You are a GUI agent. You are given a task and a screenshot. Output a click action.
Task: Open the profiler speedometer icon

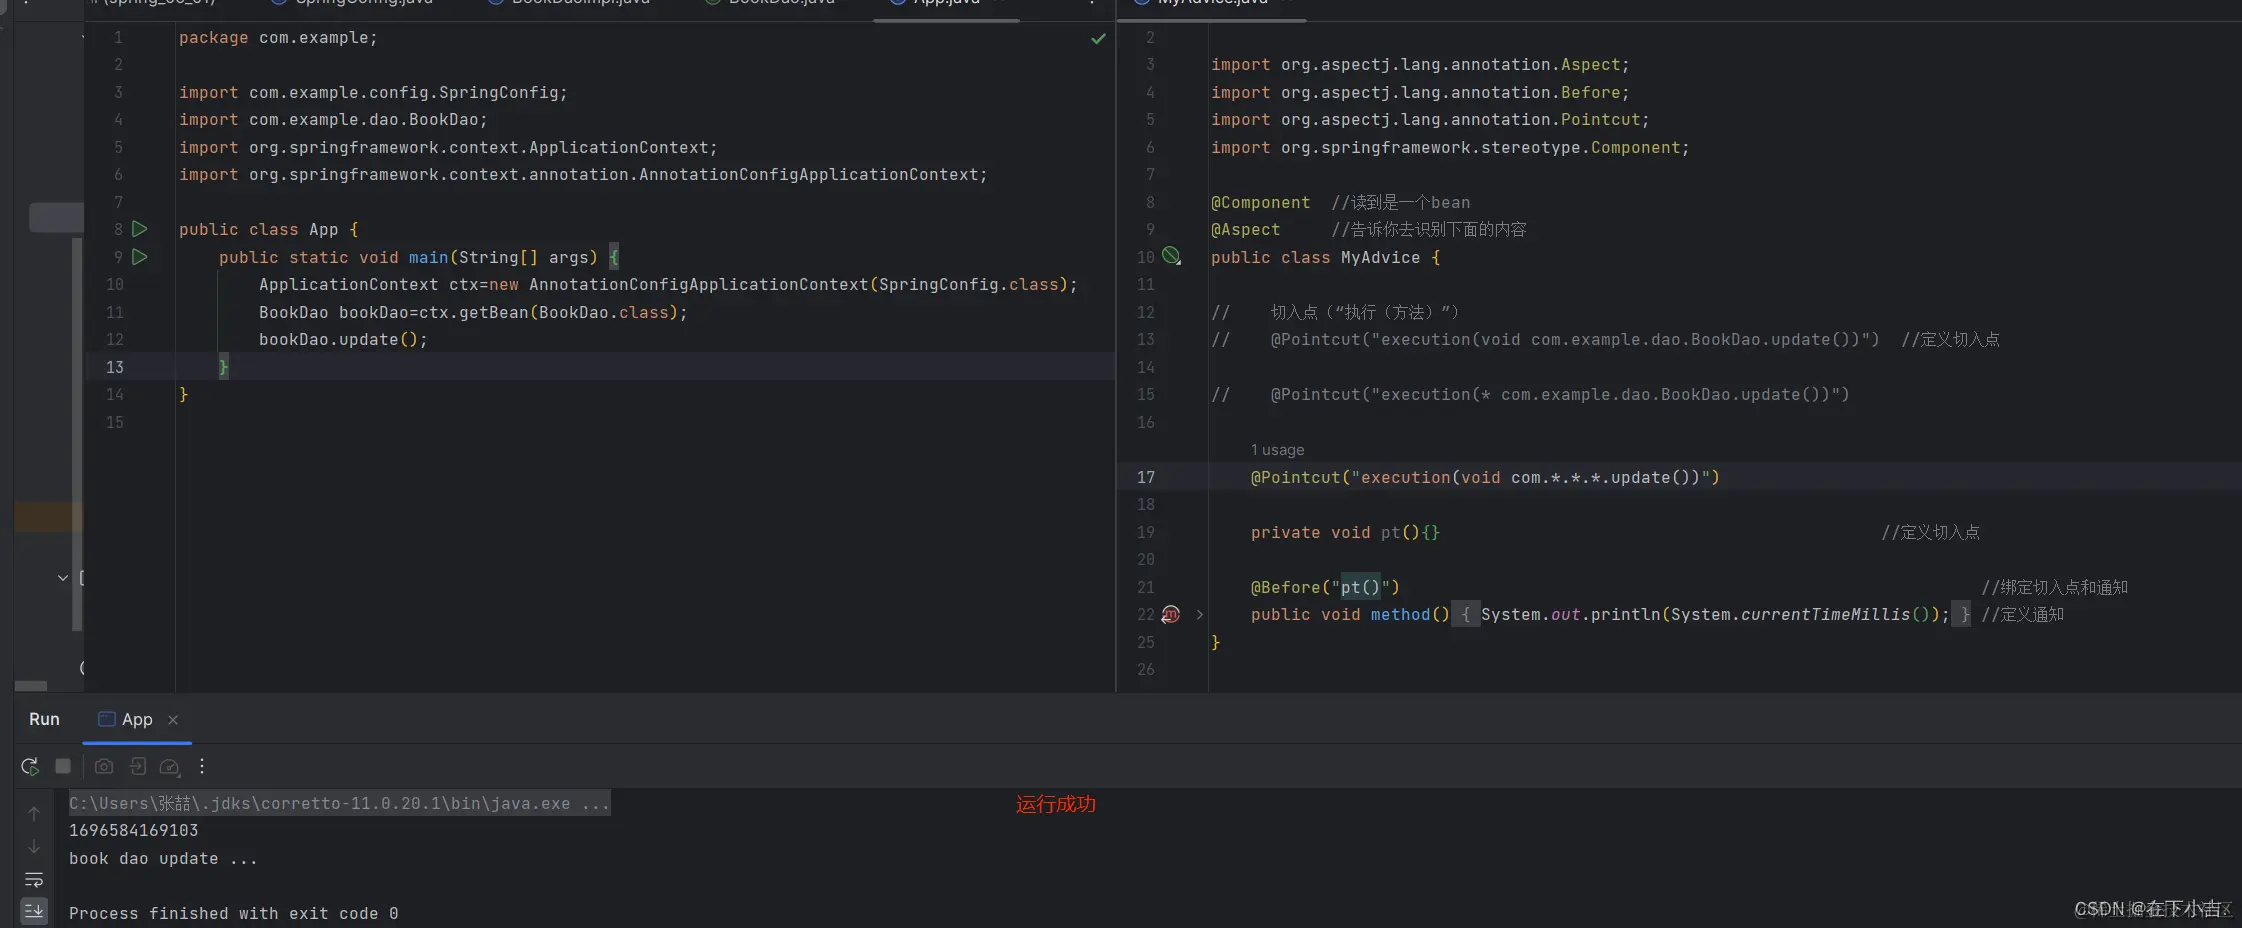(x=170, y=767)
